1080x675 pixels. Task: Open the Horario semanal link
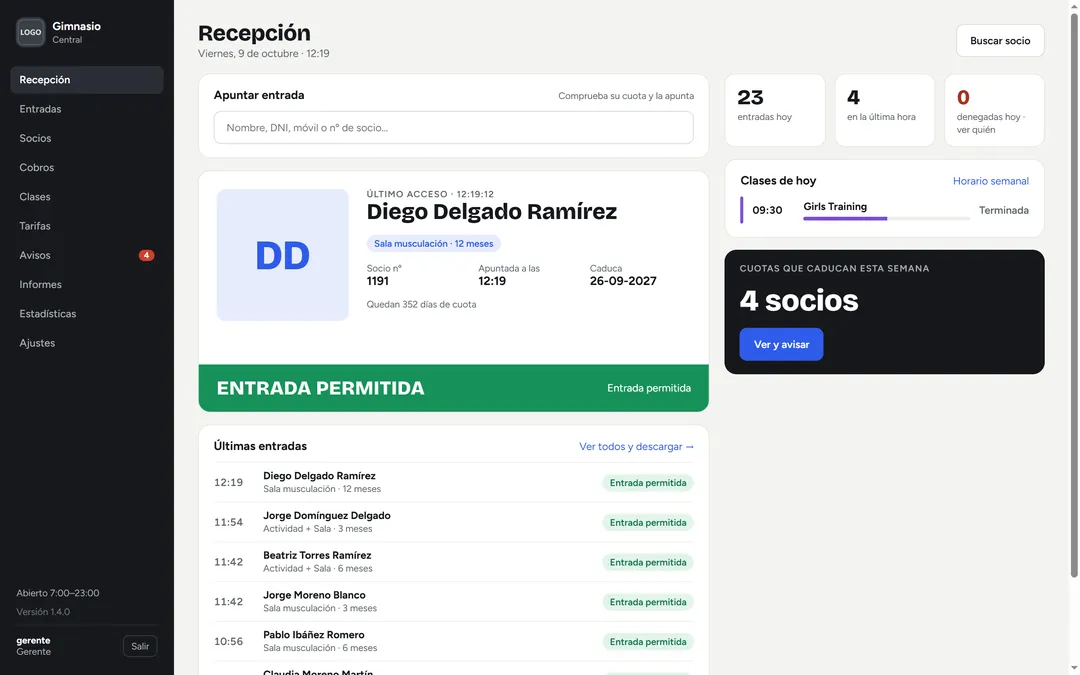click(990, 181)
